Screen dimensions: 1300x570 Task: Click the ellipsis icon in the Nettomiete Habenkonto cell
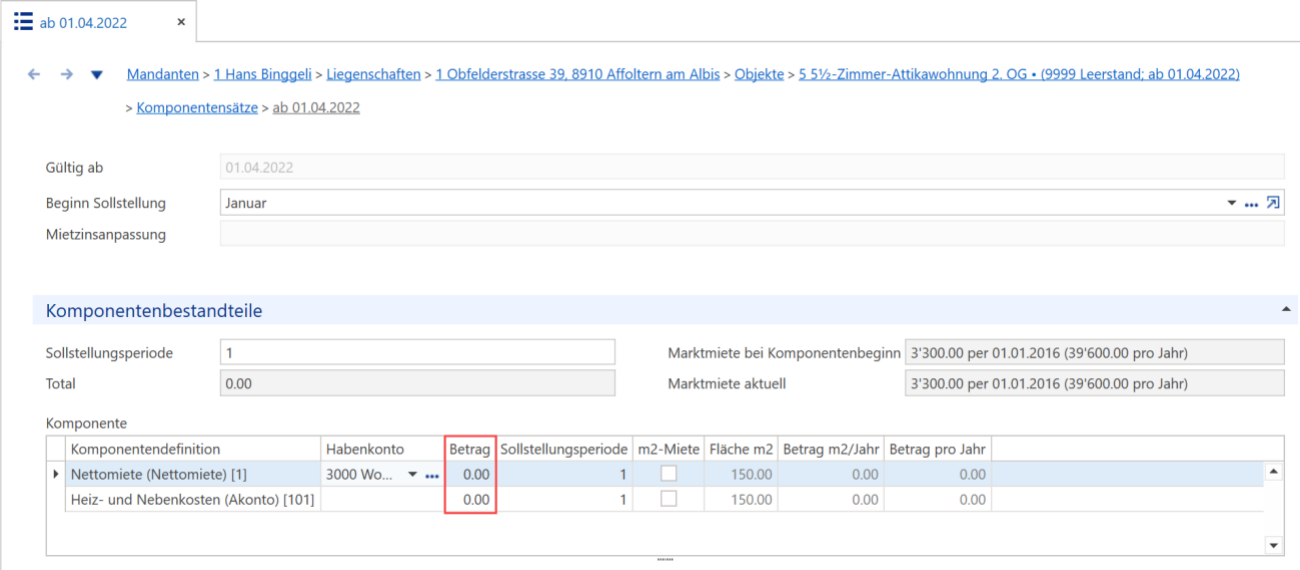point(432,475)
